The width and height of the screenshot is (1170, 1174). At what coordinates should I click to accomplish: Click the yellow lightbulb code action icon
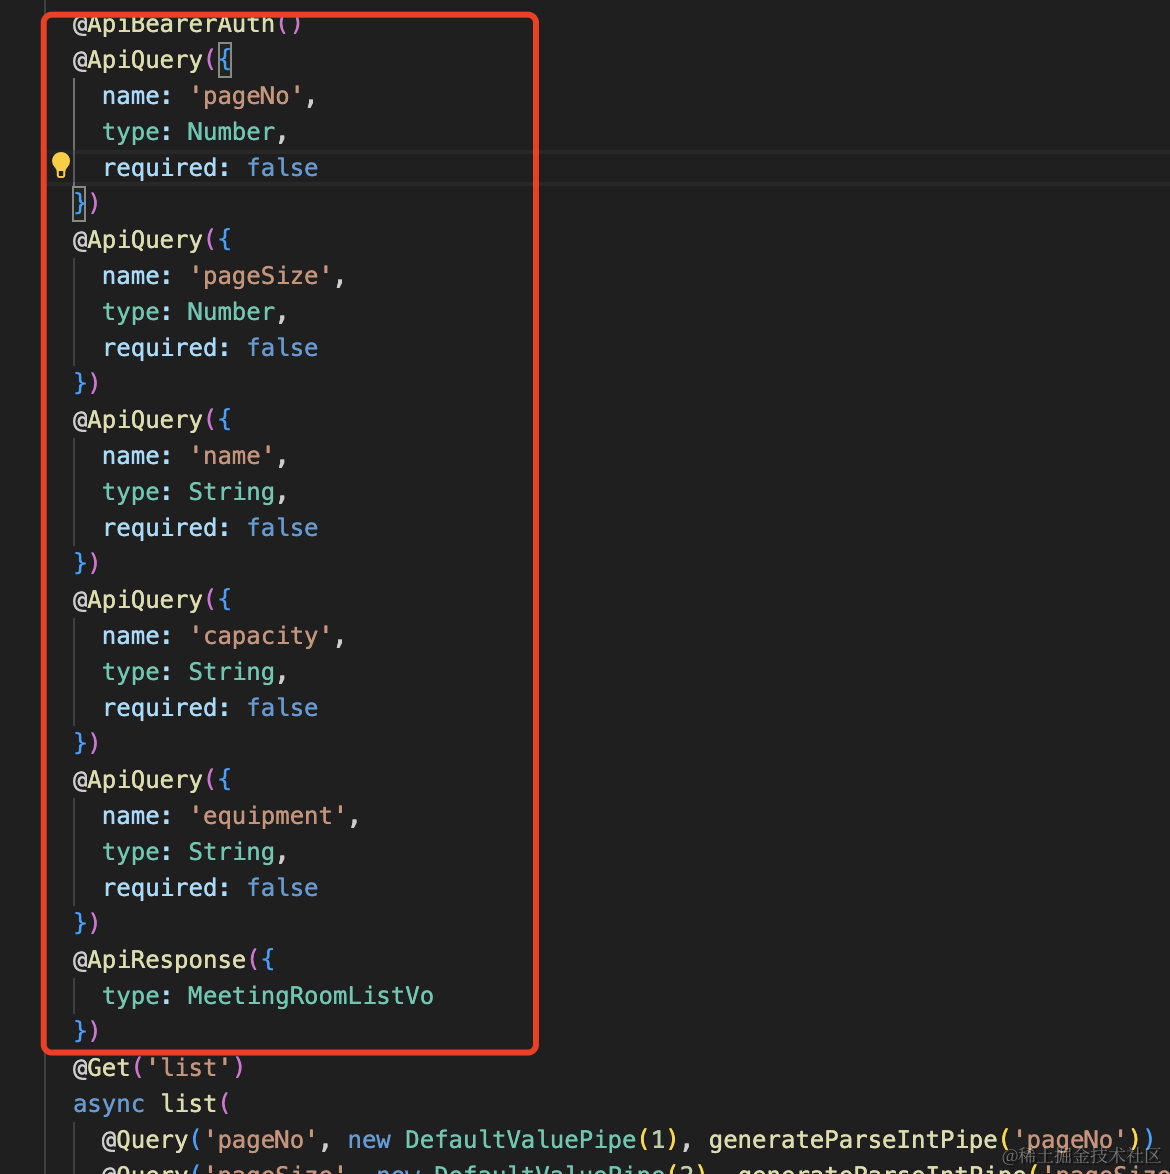coord(61,165)
